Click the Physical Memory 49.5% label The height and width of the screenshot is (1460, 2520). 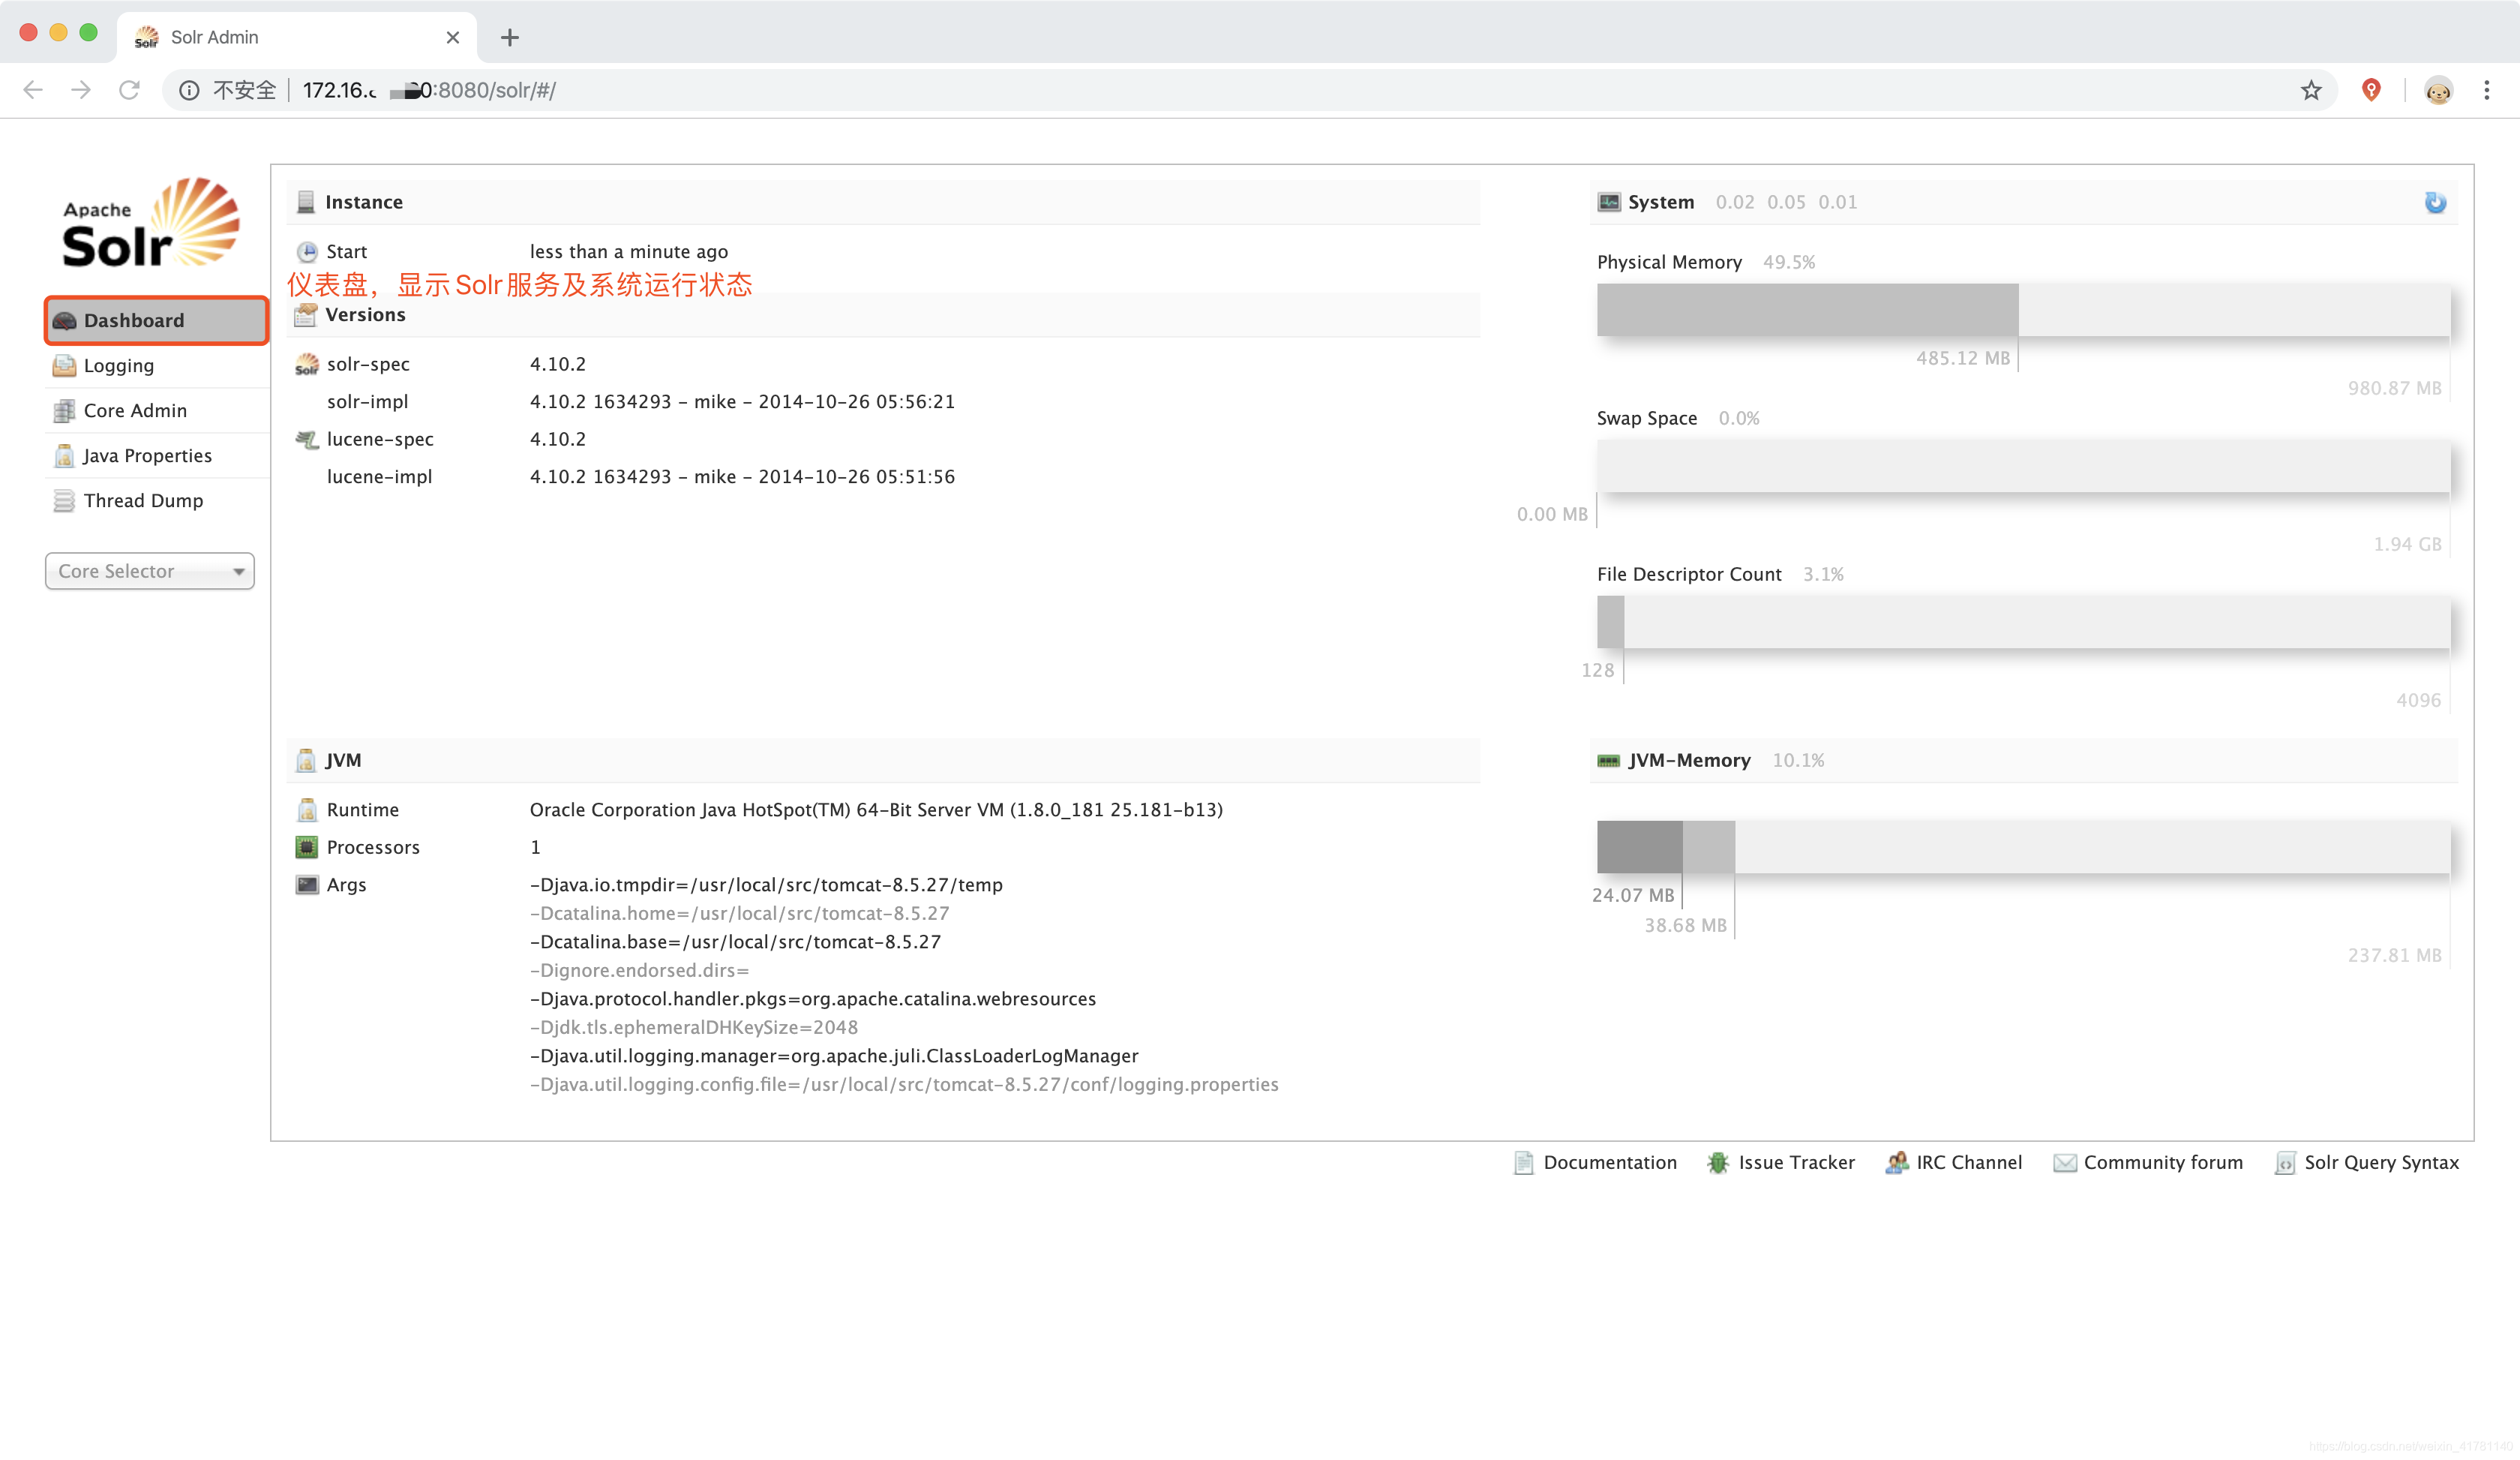pos(1788,262)
